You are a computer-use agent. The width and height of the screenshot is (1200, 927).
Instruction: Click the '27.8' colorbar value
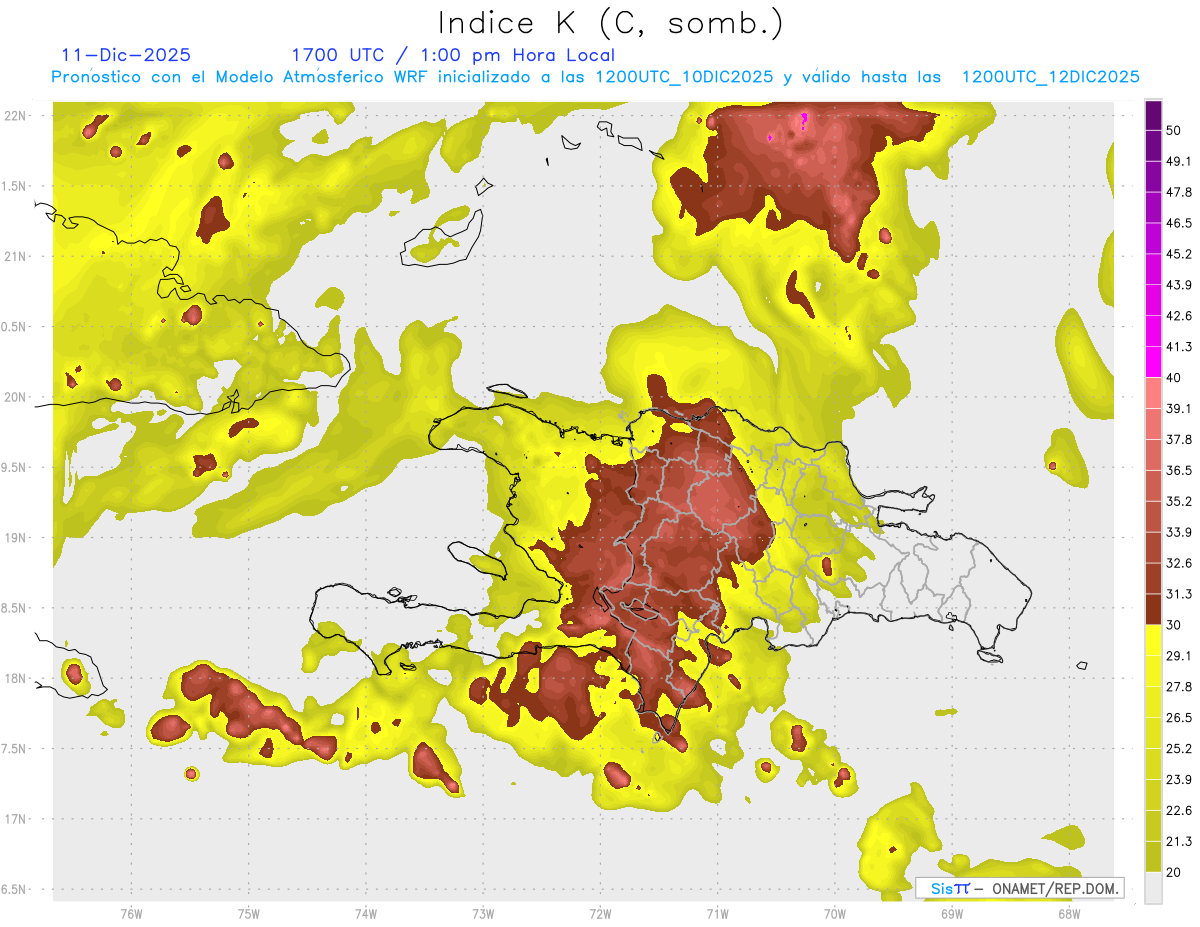(1179, 687)
